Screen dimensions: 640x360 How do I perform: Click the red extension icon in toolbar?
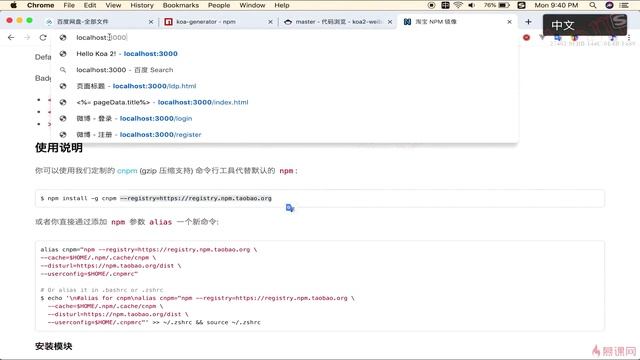(x=527, y=38)
